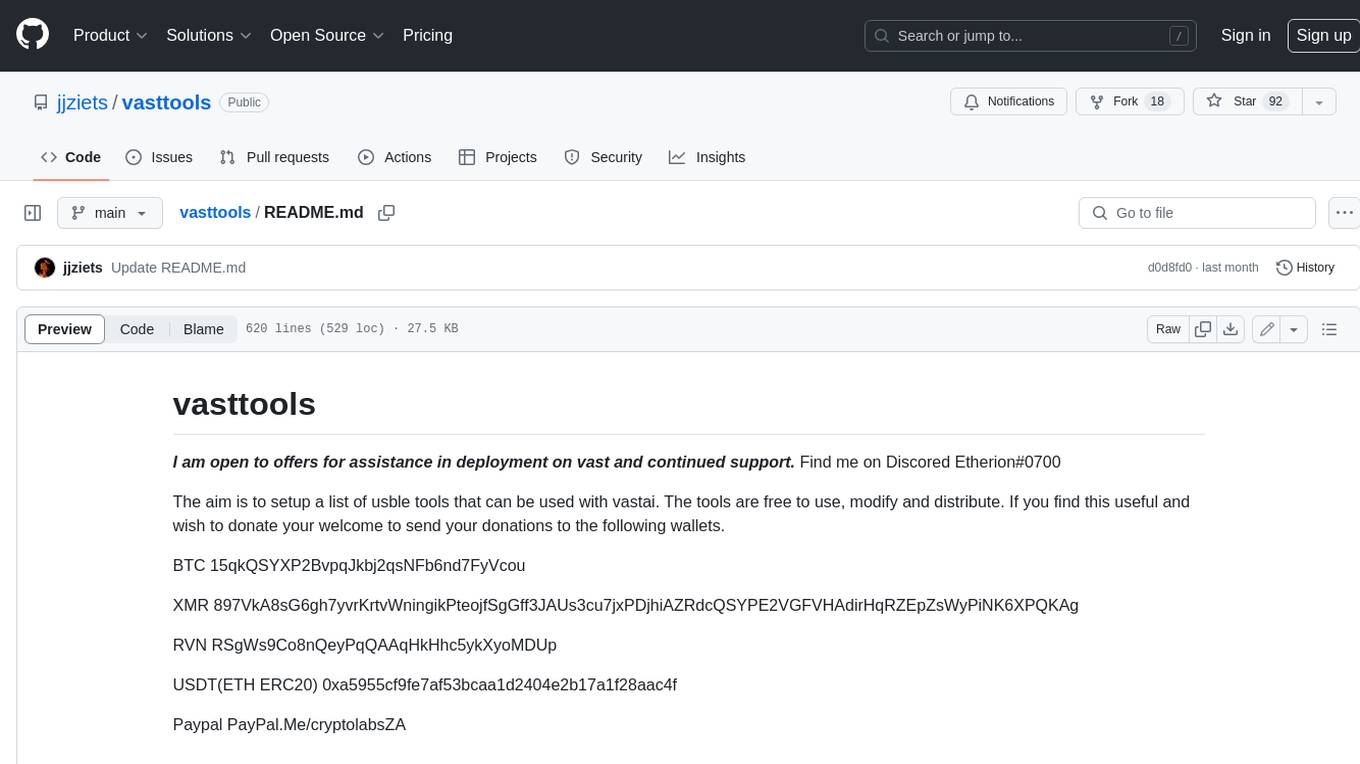Expand the Solutions menu
The width and height of the screenshot is (1360, 764).
[209, 35]
